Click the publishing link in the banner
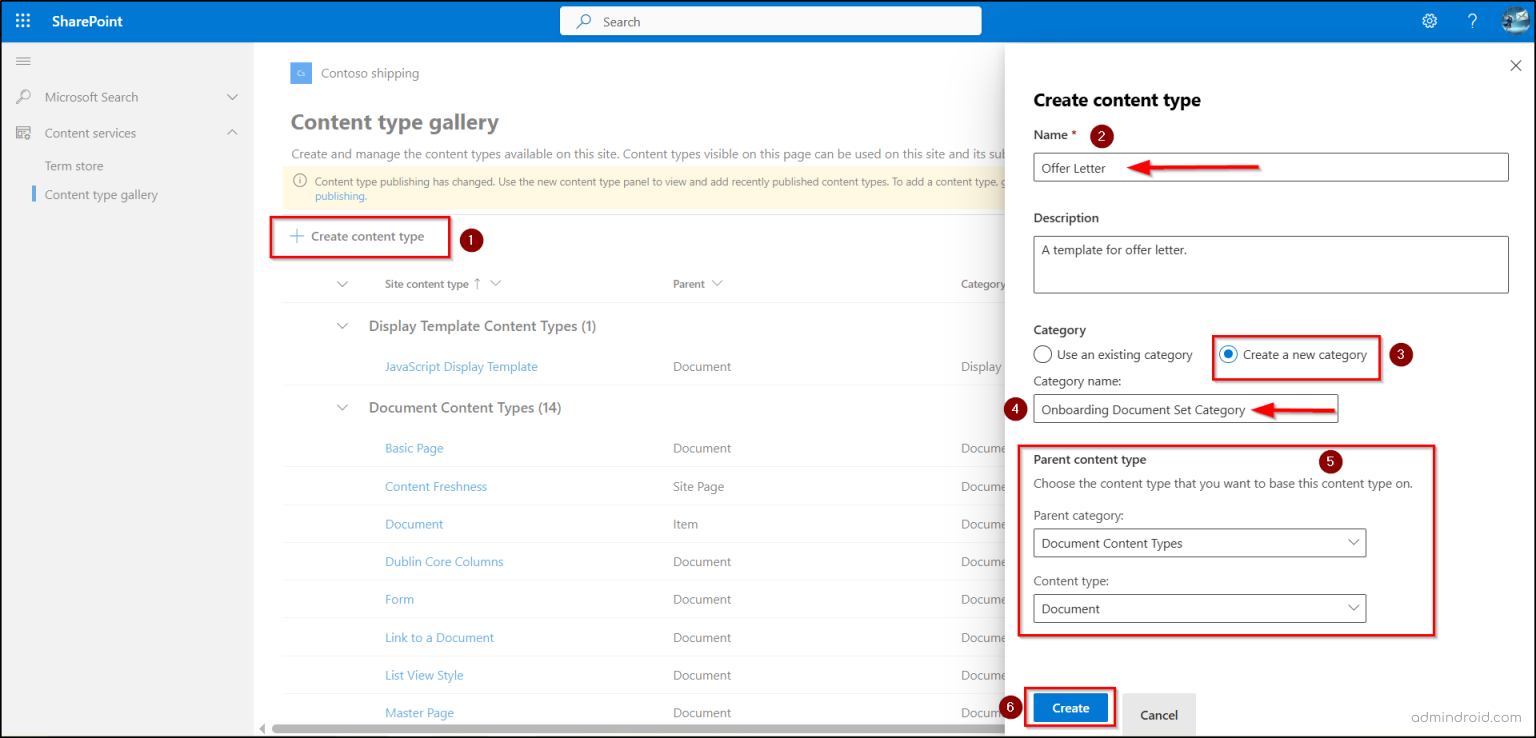1536x738 pixels. point(342,195)
